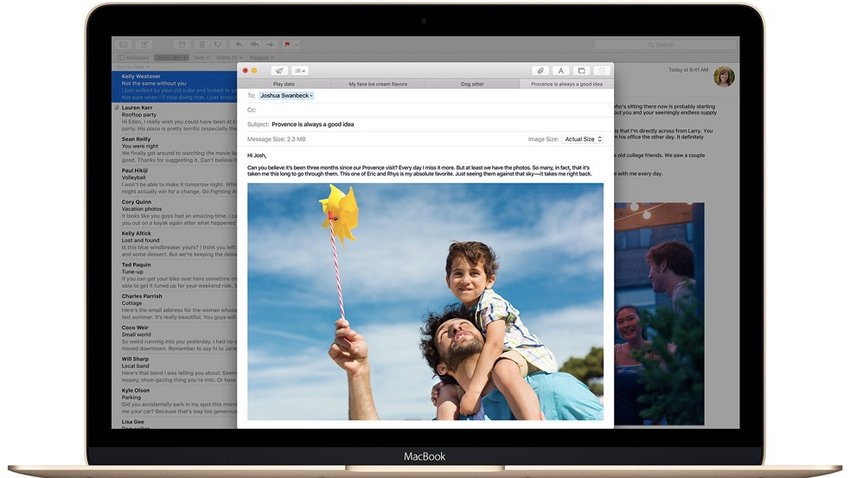Select the Inbox favorites bar item

click(x=171, y=57)
